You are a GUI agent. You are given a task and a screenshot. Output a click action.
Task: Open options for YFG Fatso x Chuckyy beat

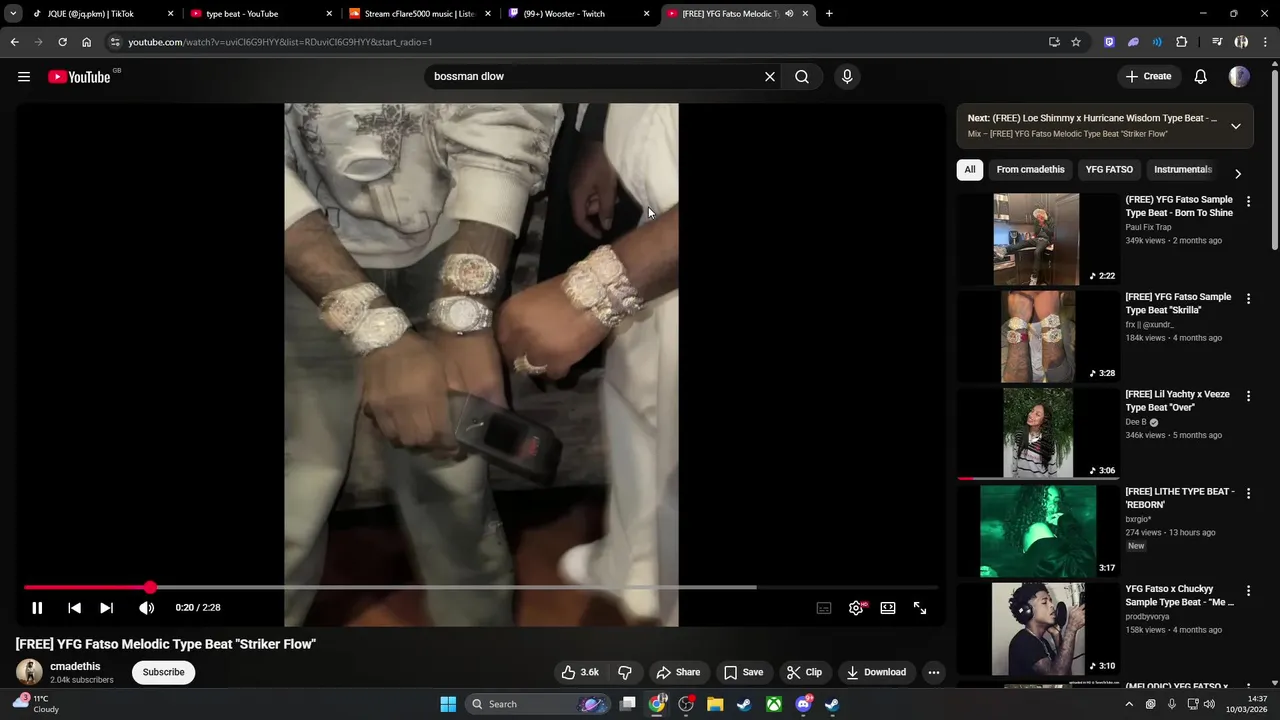coord(1248,591)
